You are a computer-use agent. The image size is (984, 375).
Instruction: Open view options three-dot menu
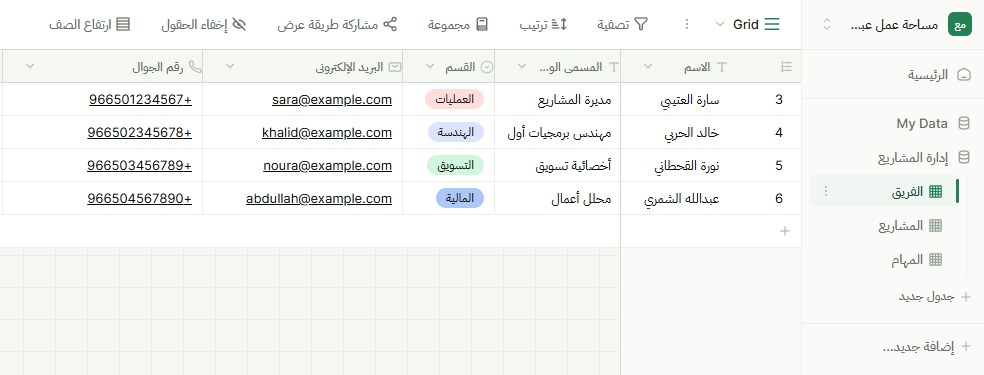point(687,24)
